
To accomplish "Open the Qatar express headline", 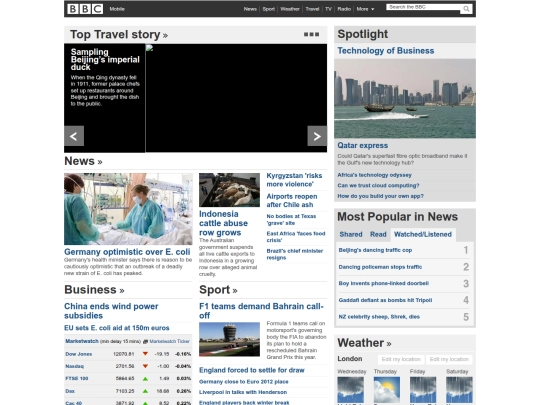I will point(363,146).
